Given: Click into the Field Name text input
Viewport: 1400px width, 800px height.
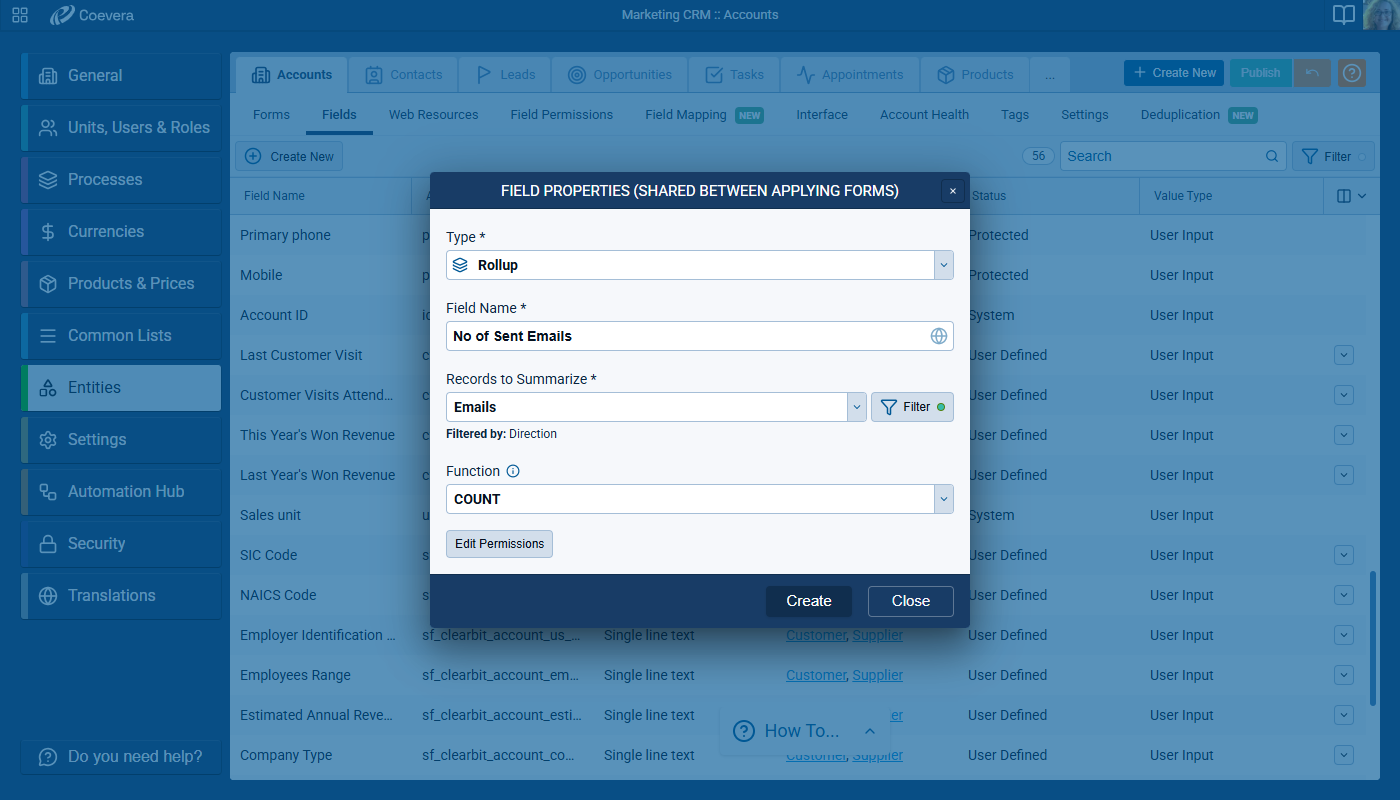Looking at the screenshot, I should [x=685, y=336].
